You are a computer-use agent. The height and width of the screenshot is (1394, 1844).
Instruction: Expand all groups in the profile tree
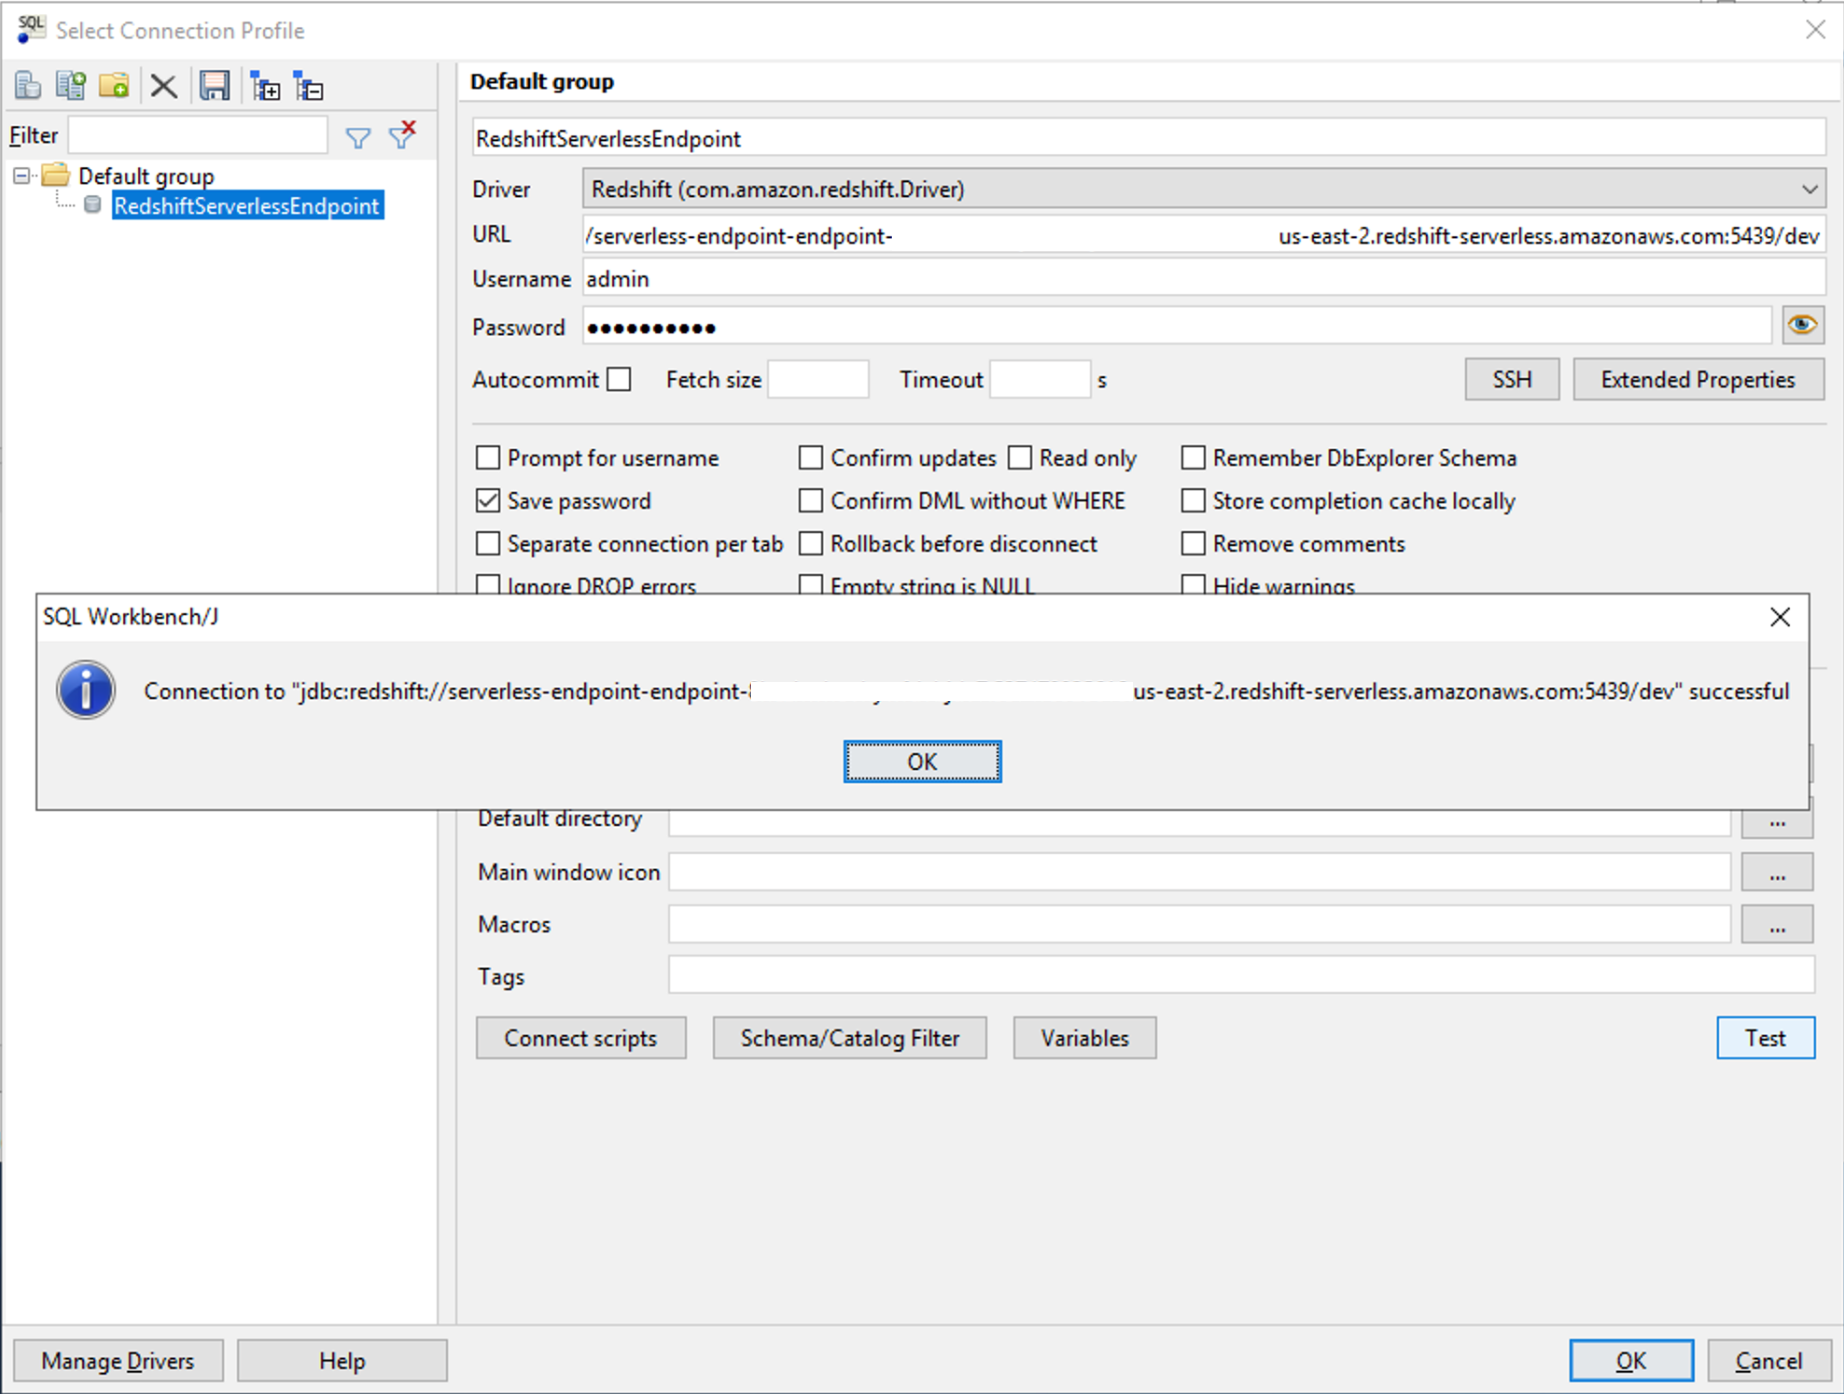265,87
